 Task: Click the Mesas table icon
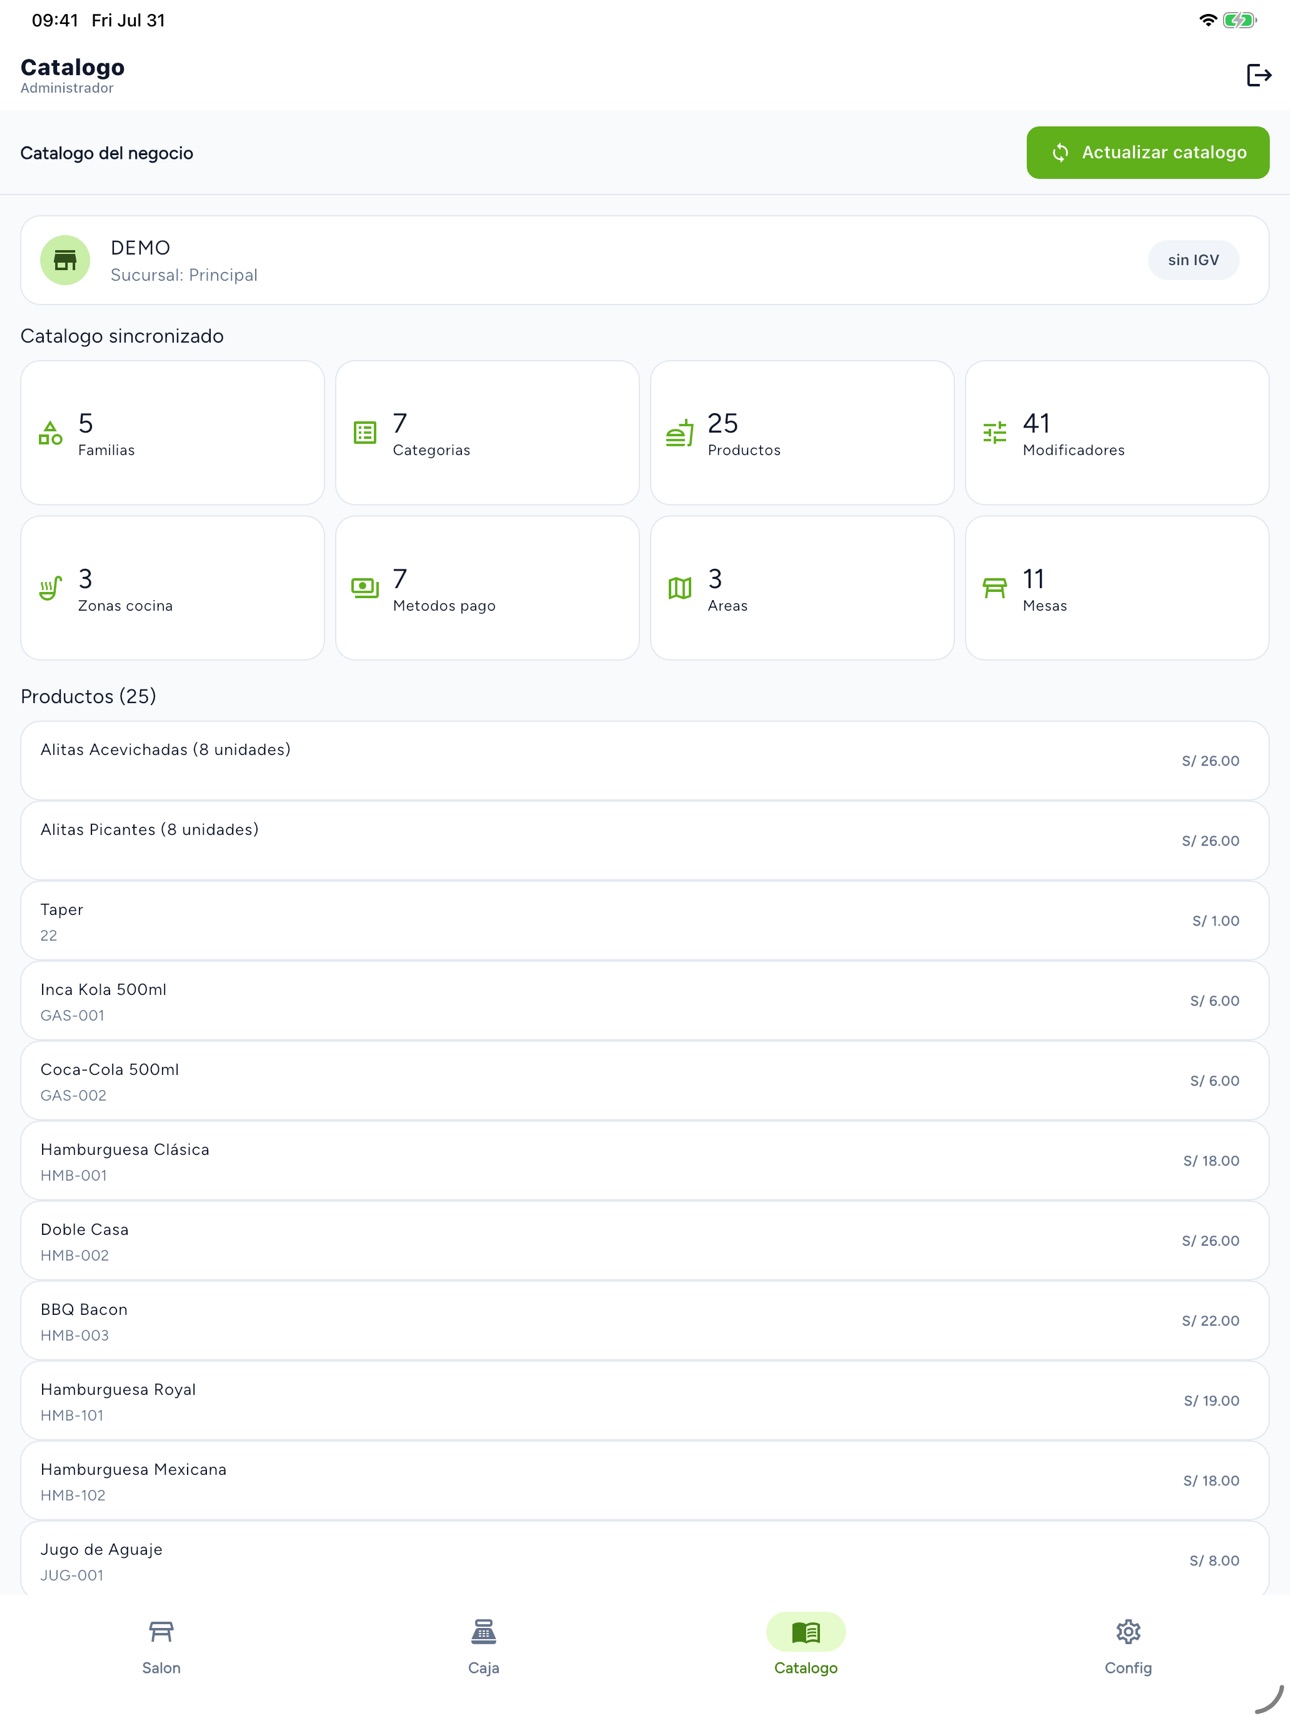coord(995,588)
